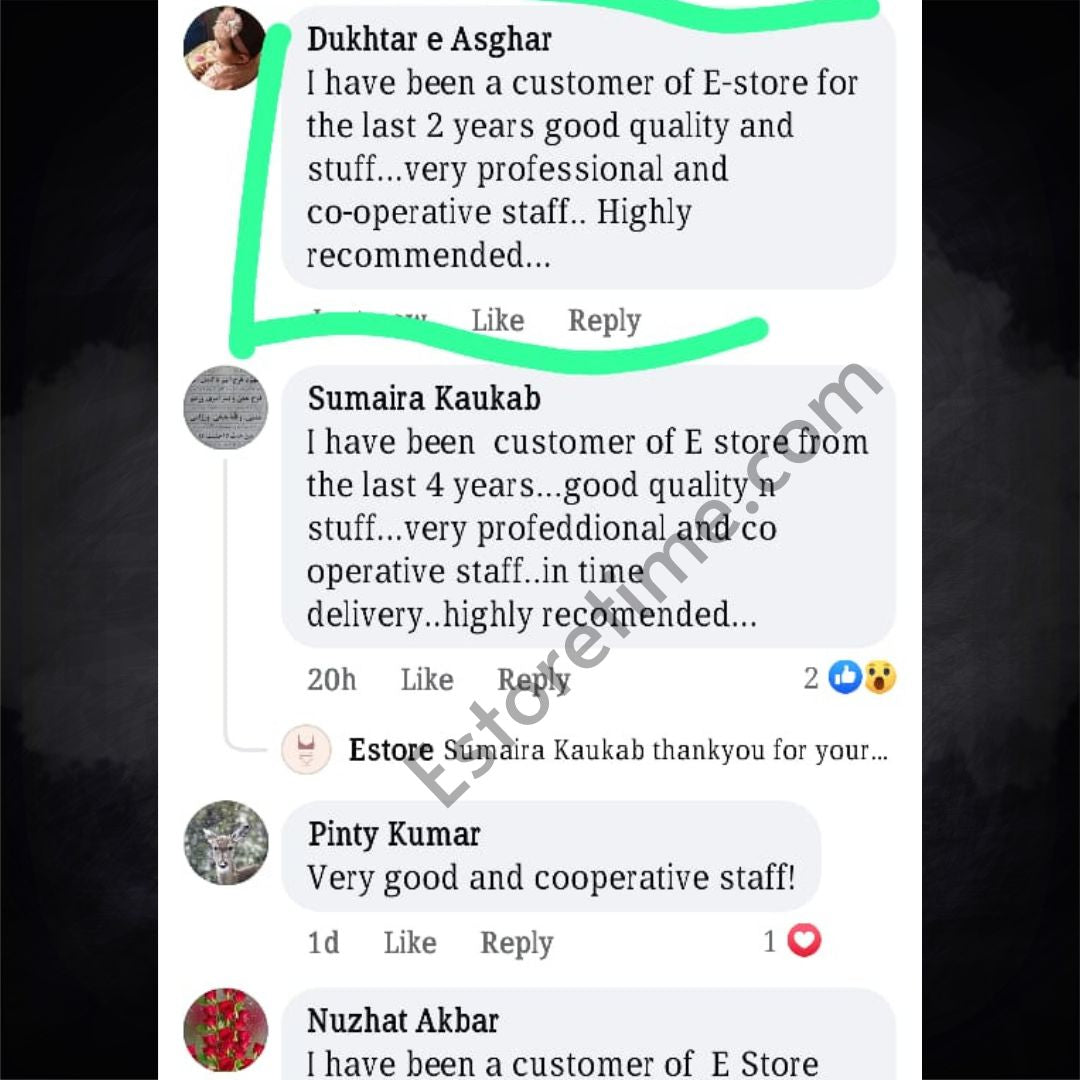Image resolution: width=1080 pixels, height=1080 pixels.
Task: Like Dukhtar e Asghar's comment
Action: click(x=497, y=321)
